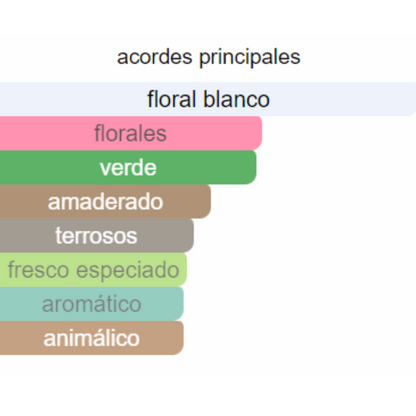Click the teal aromático accord bar
This screenshot has width=416, height=416.
(x=92, y=304)
